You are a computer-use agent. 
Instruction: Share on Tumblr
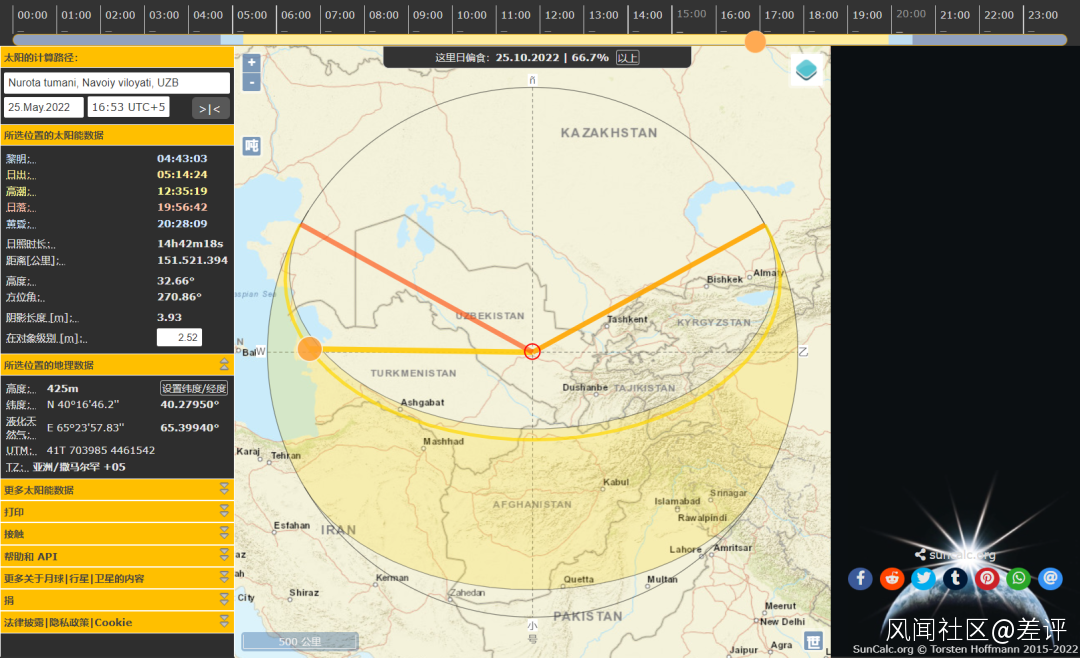coord(955,578)
